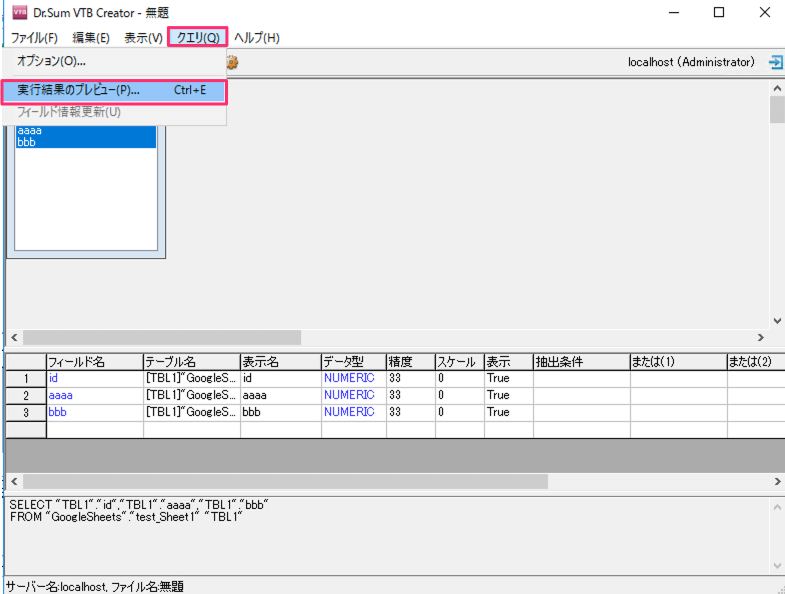Click the True display cell for aaaa row

pyautogui.click(x=509, y=395)
